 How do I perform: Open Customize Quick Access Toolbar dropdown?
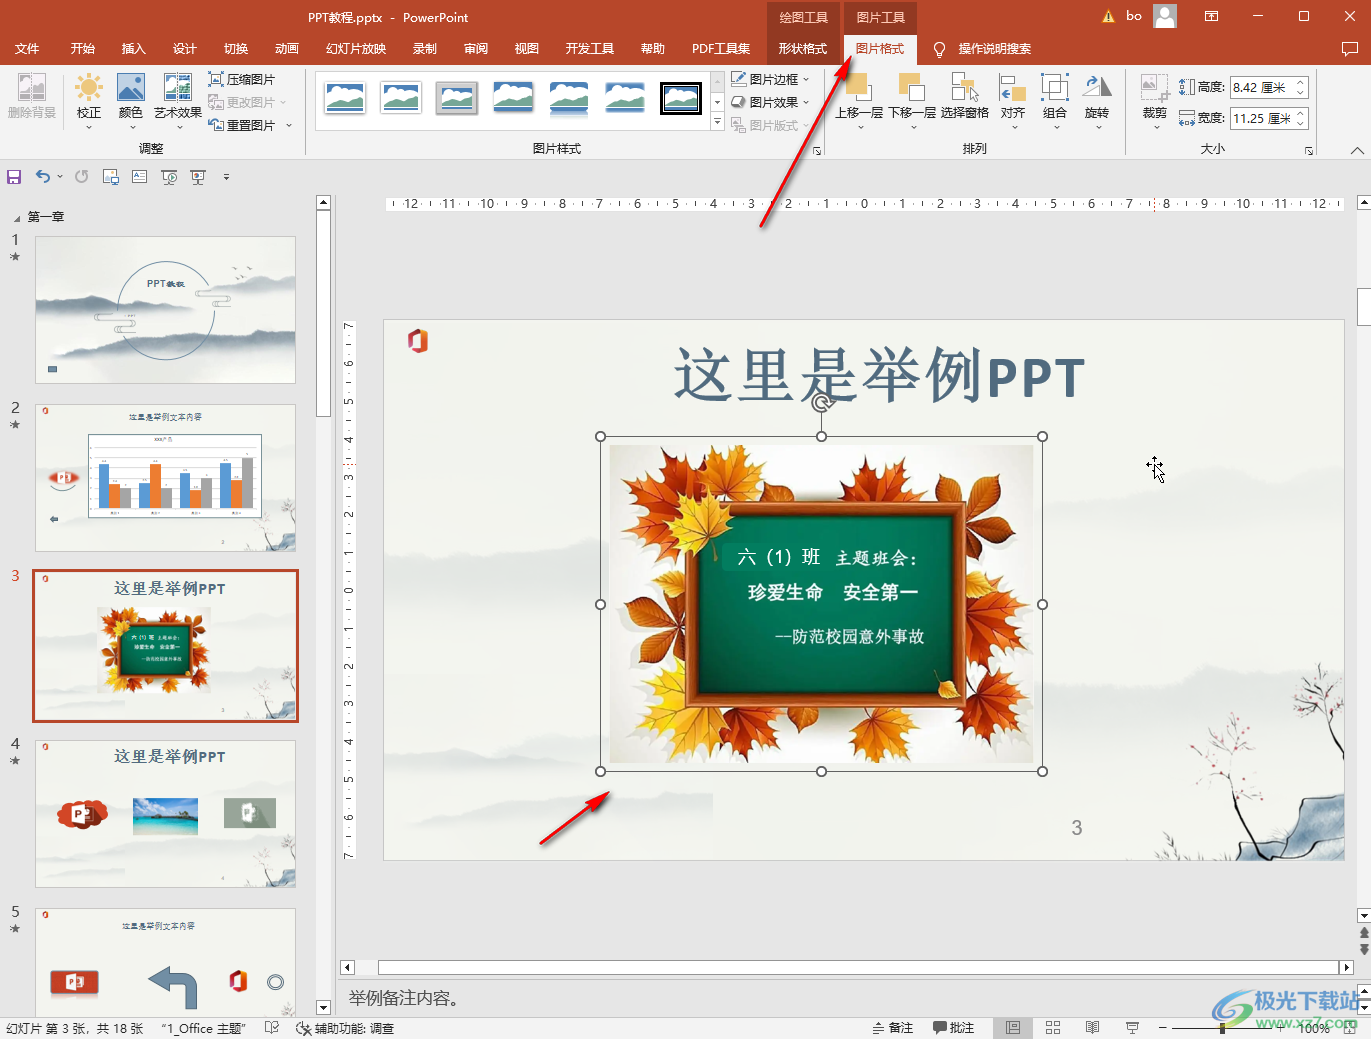(x=226, y=177)
